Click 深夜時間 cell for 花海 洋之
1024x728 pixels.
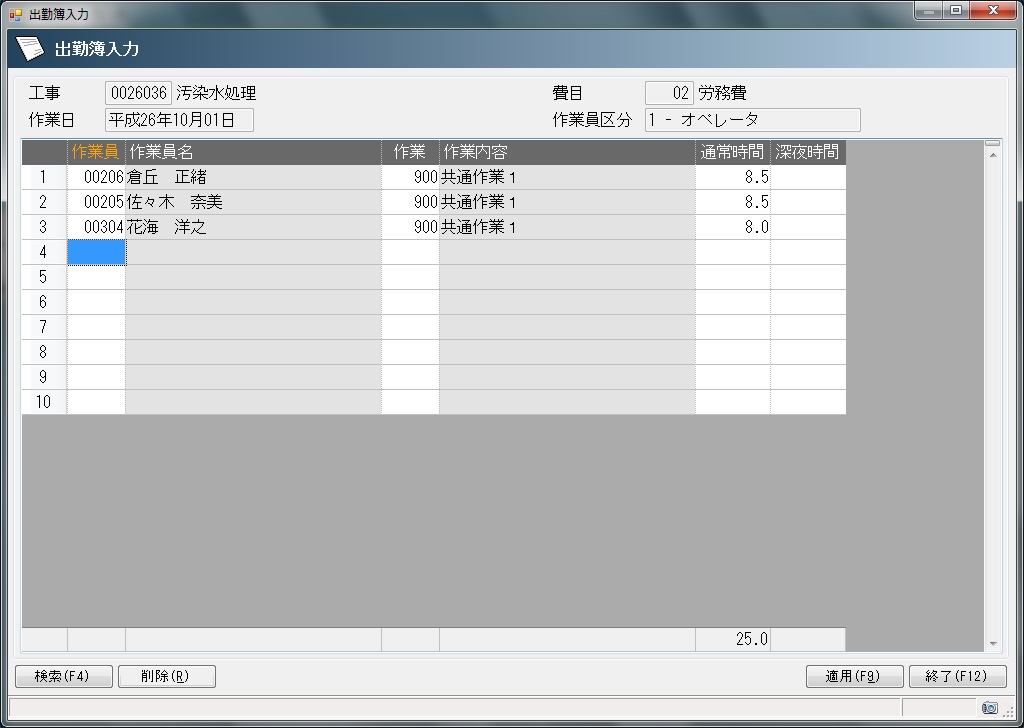pos(808,227)
